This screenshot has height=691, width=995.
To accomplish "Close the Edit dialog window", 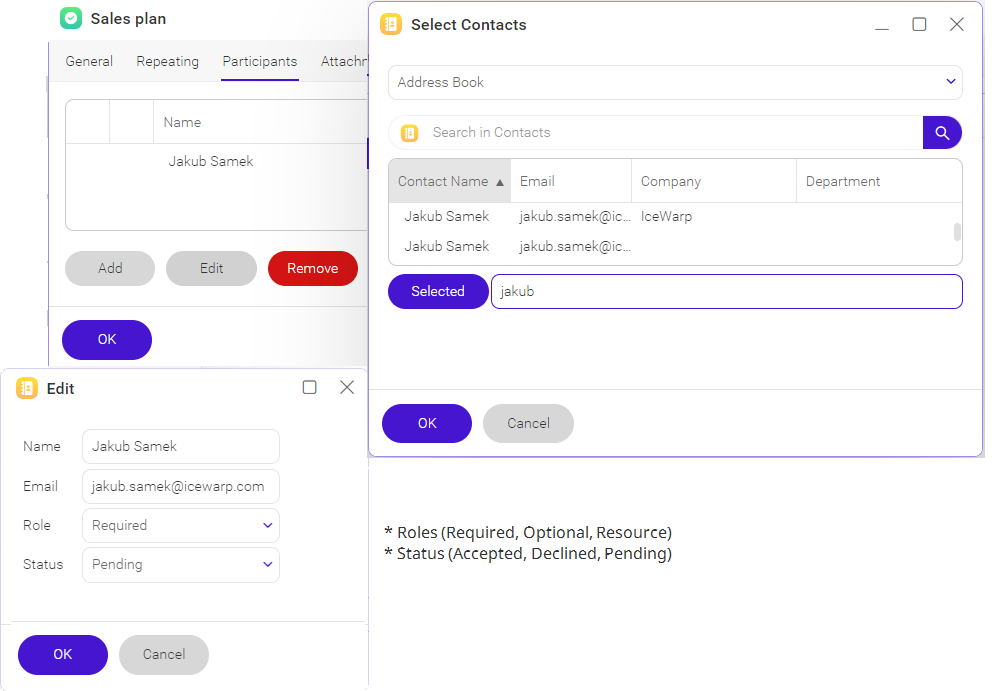I will click(x=347, y=387).
